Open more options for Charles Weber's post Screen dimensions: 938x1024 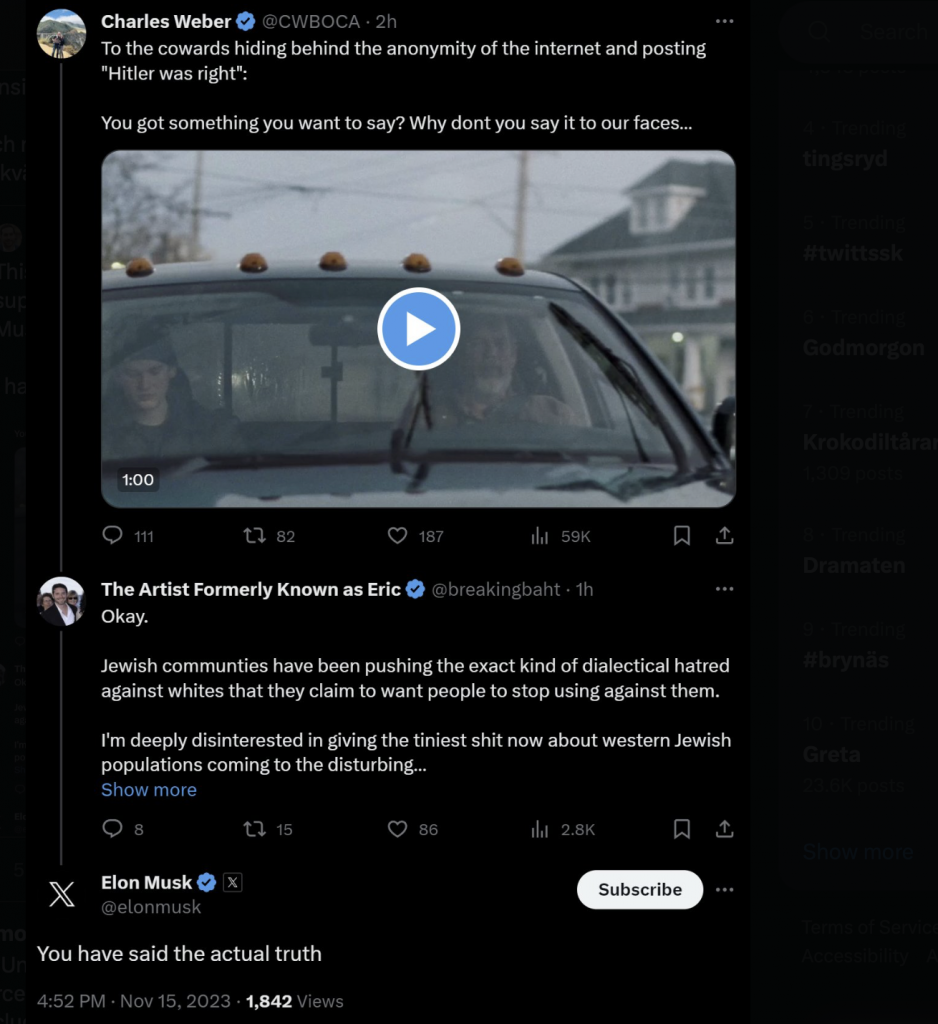tap(725, 21)
